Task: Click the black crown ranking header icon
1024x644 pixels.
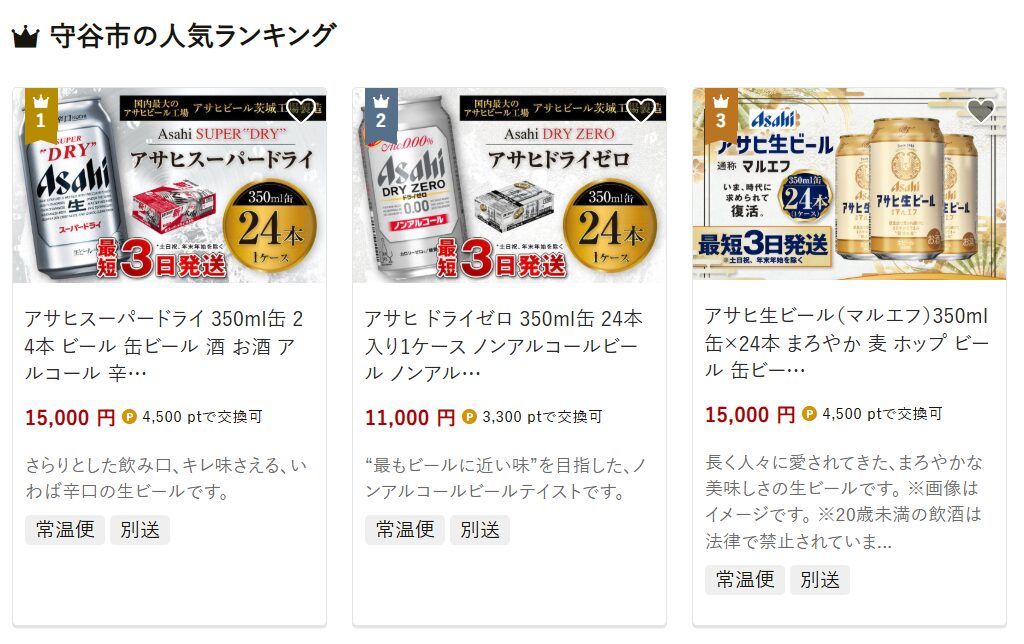Action: tap(25, 37)
